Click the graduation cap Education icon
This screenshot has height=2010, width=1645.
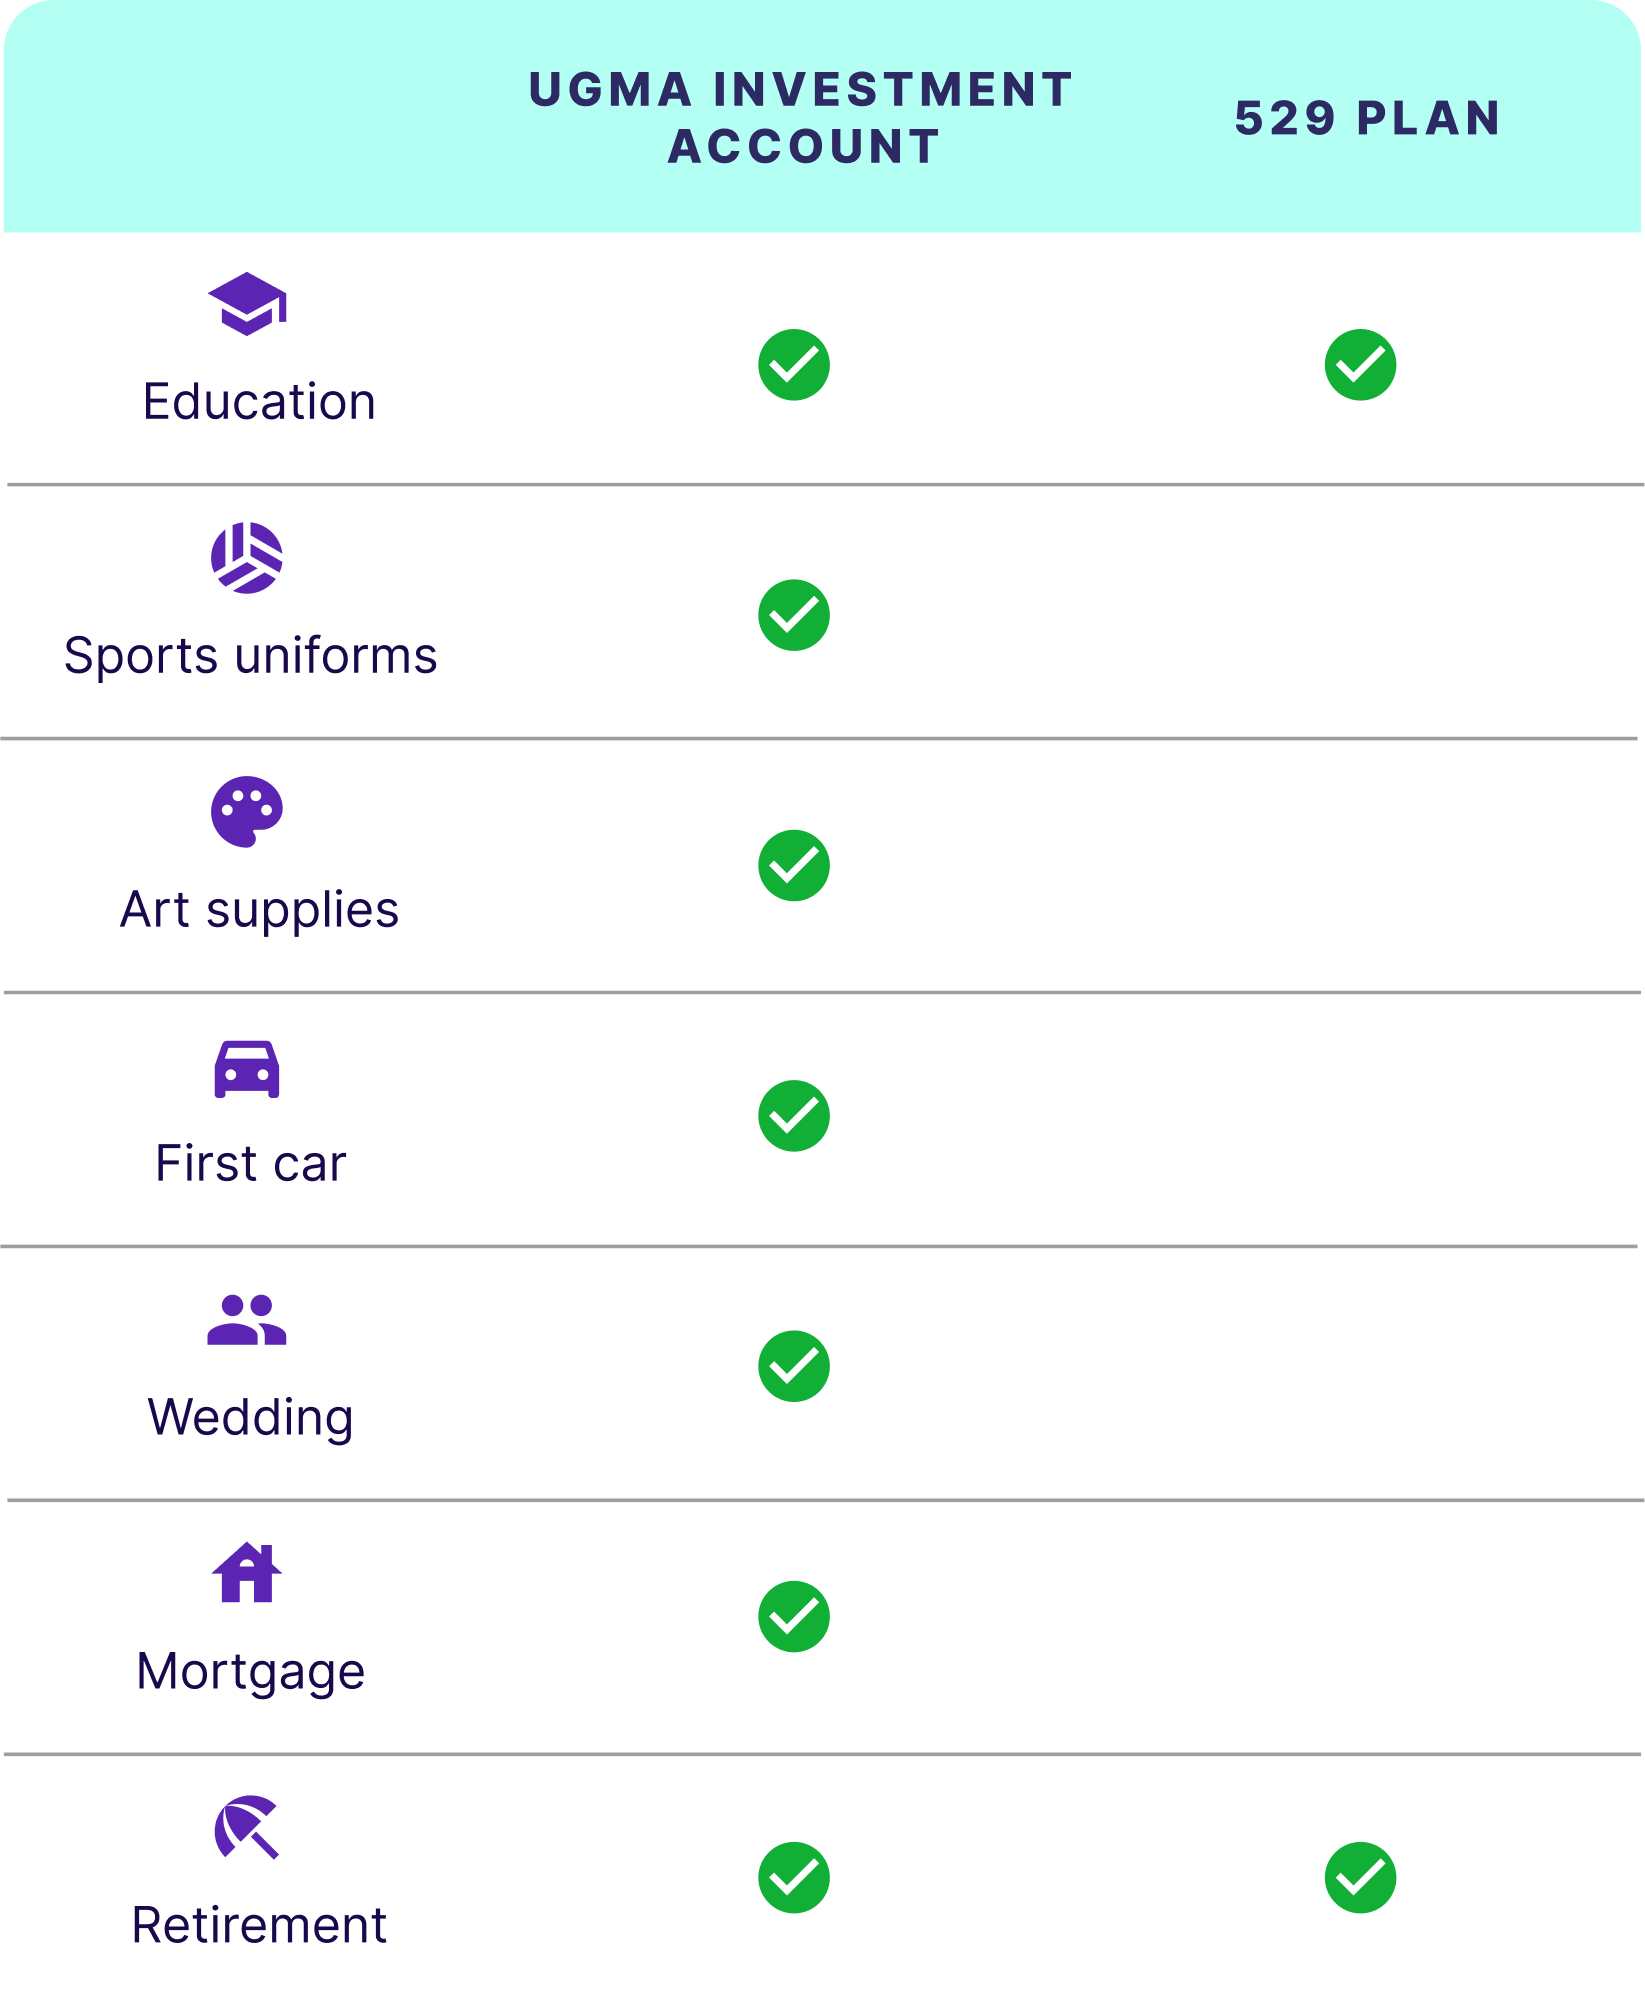[247, 304]
